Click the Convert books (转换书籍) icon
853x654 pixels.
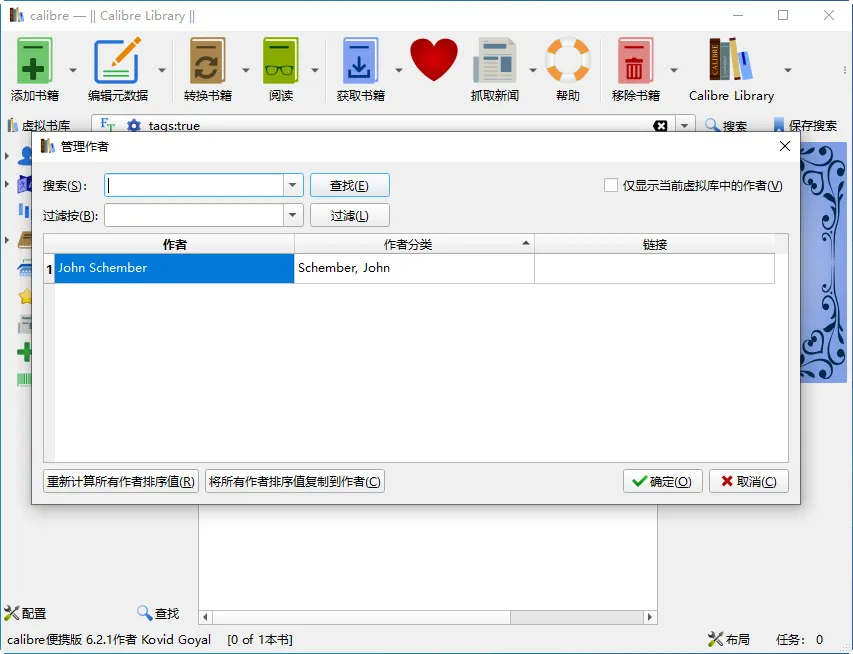[207, 61]
